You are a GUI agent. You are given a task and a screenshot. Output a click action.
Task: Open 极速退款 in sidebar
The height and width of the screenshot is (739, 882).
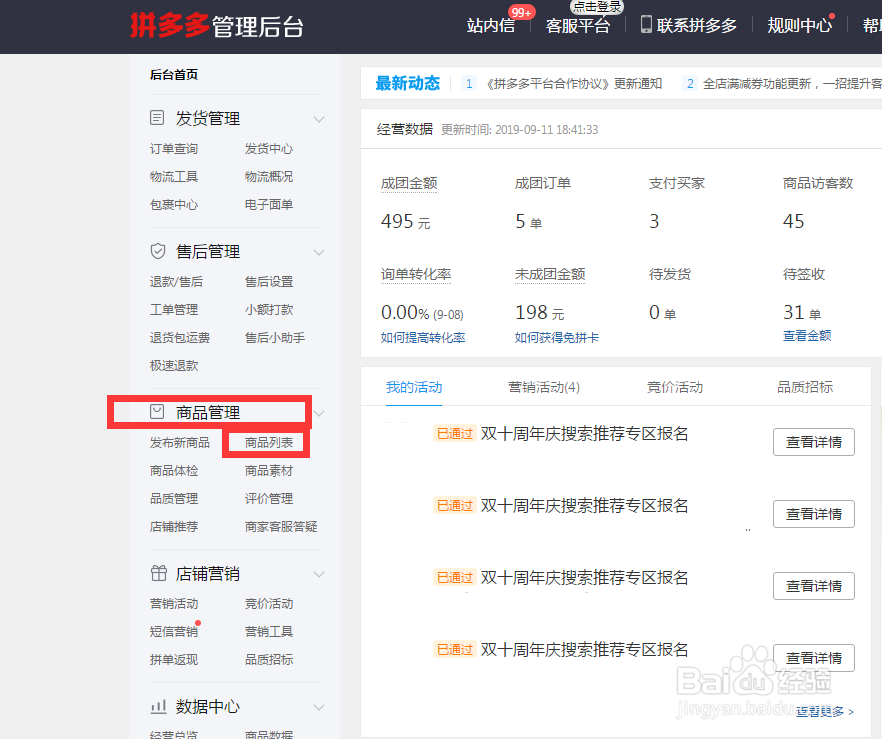pyautogui.click(x=174, y=366)
